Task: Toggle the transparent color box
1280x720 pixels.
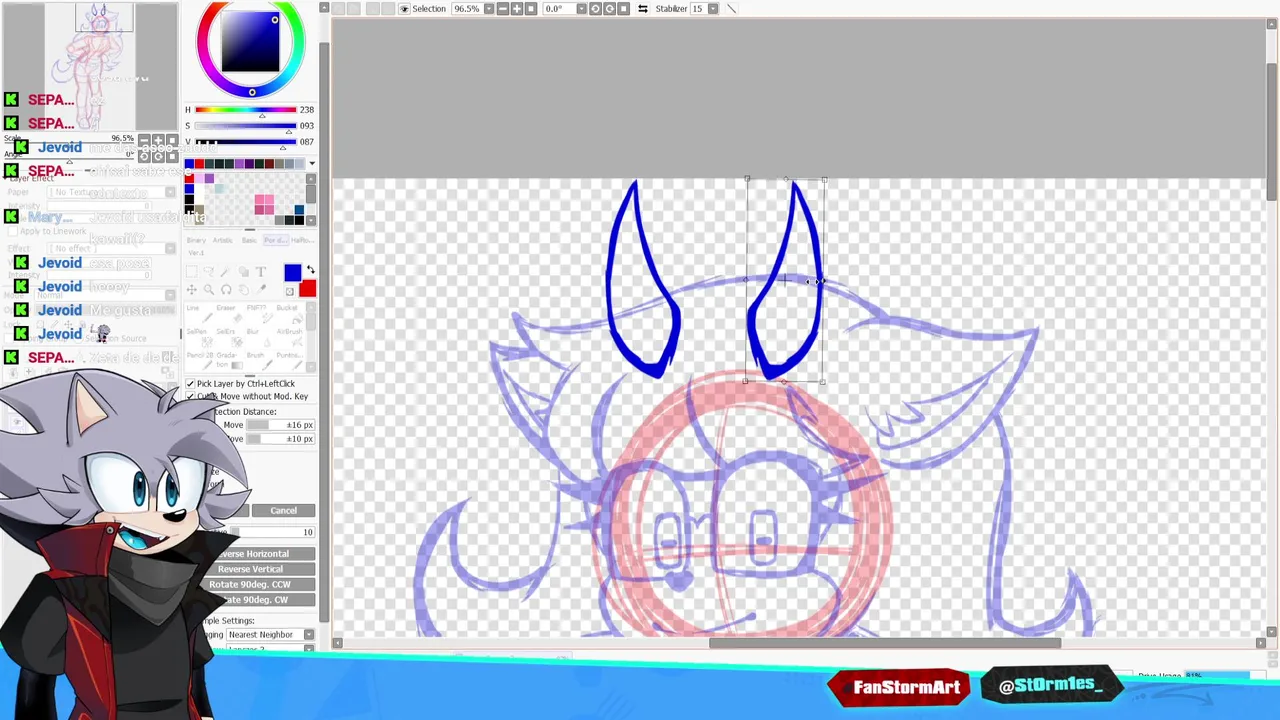Action: [x=290, y=291]
